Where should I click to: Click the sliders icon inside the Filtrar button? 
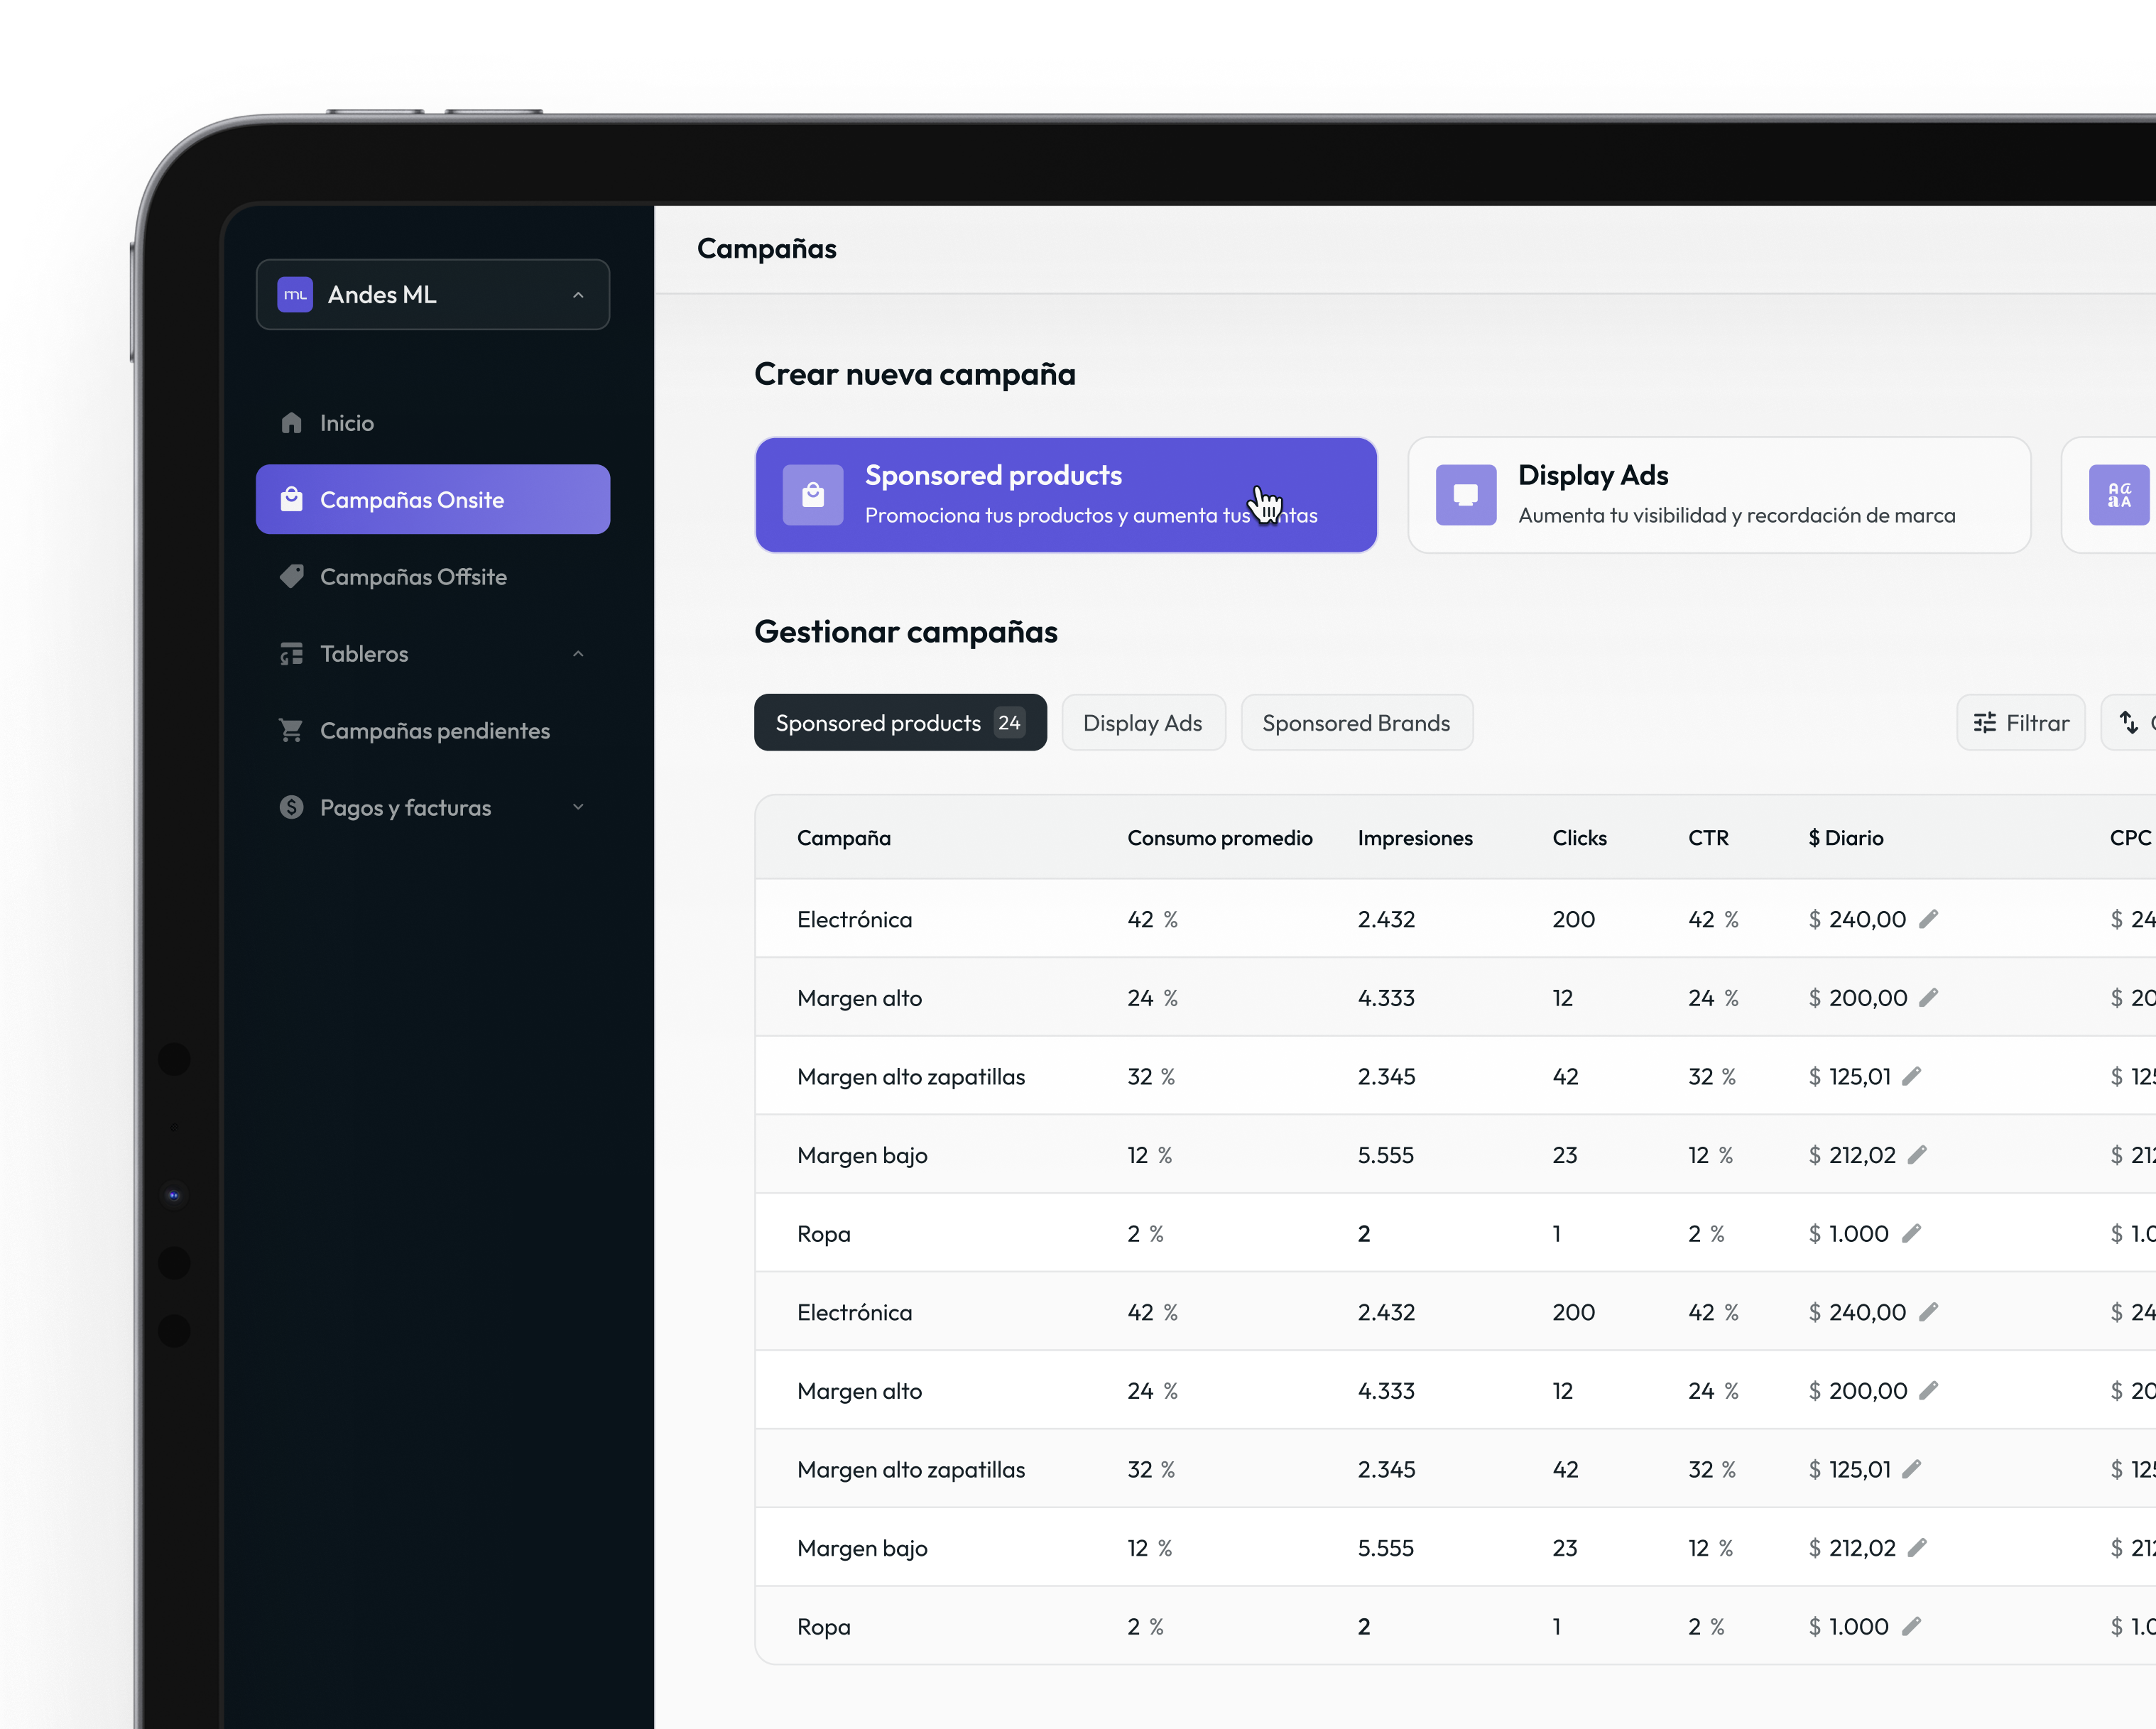click(1986, 722)
